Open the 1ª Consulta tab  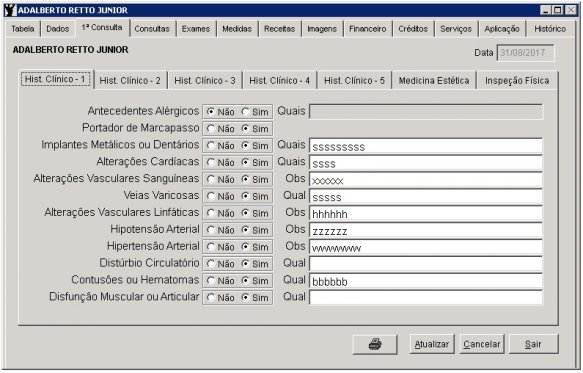102,28
